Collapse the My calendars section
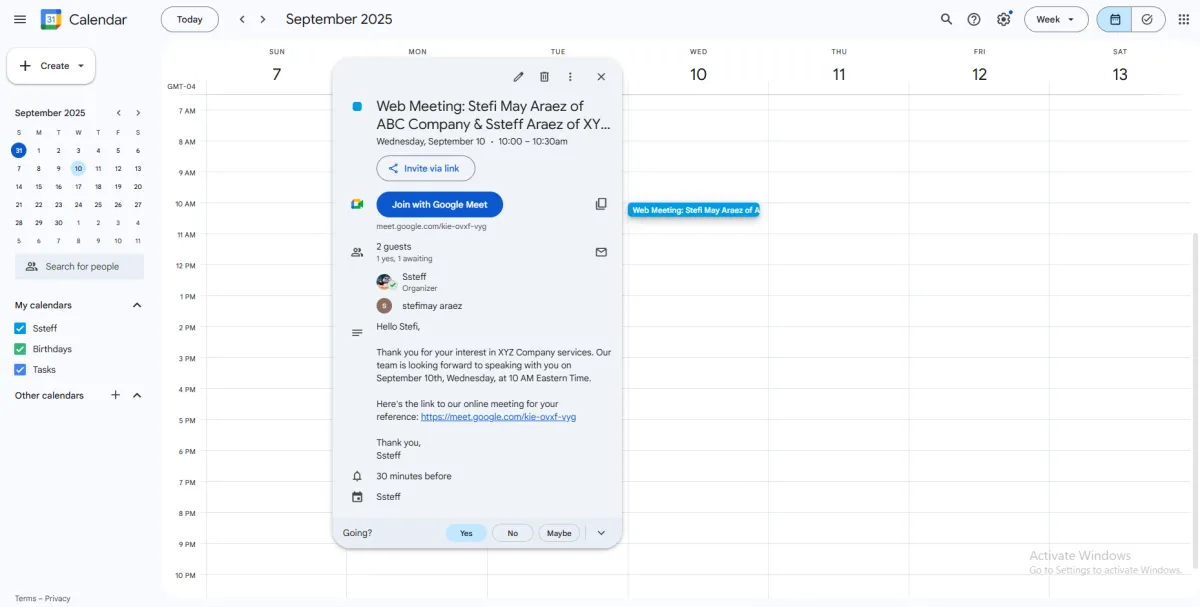1200x607 pixels. (x=137, y=305)
